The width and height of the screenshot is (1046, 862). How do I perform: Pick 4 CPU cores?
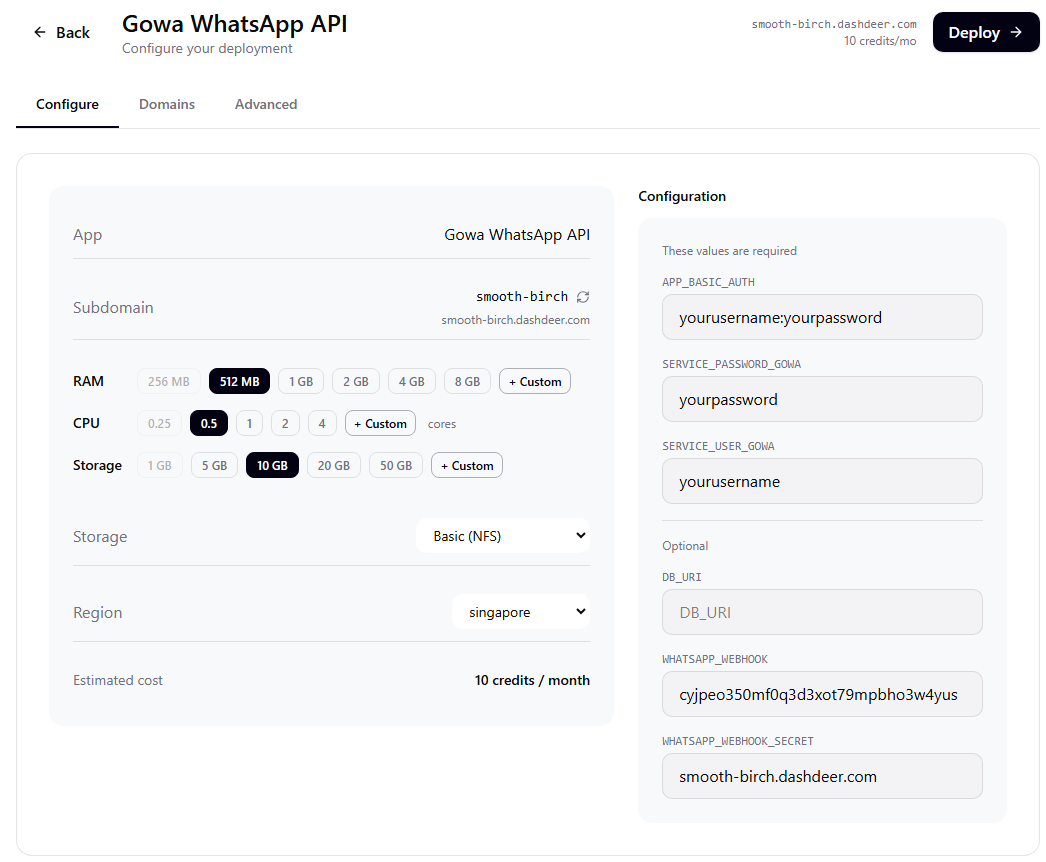click(x=322, y=424)
